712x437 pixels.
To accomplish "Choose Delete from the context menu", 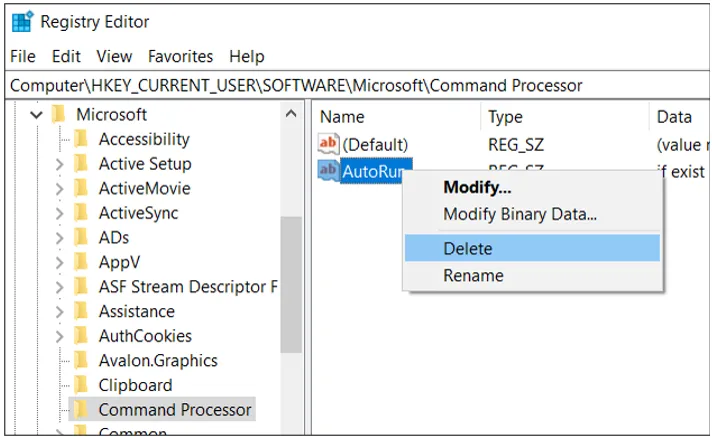I will (x=468, y=249).
